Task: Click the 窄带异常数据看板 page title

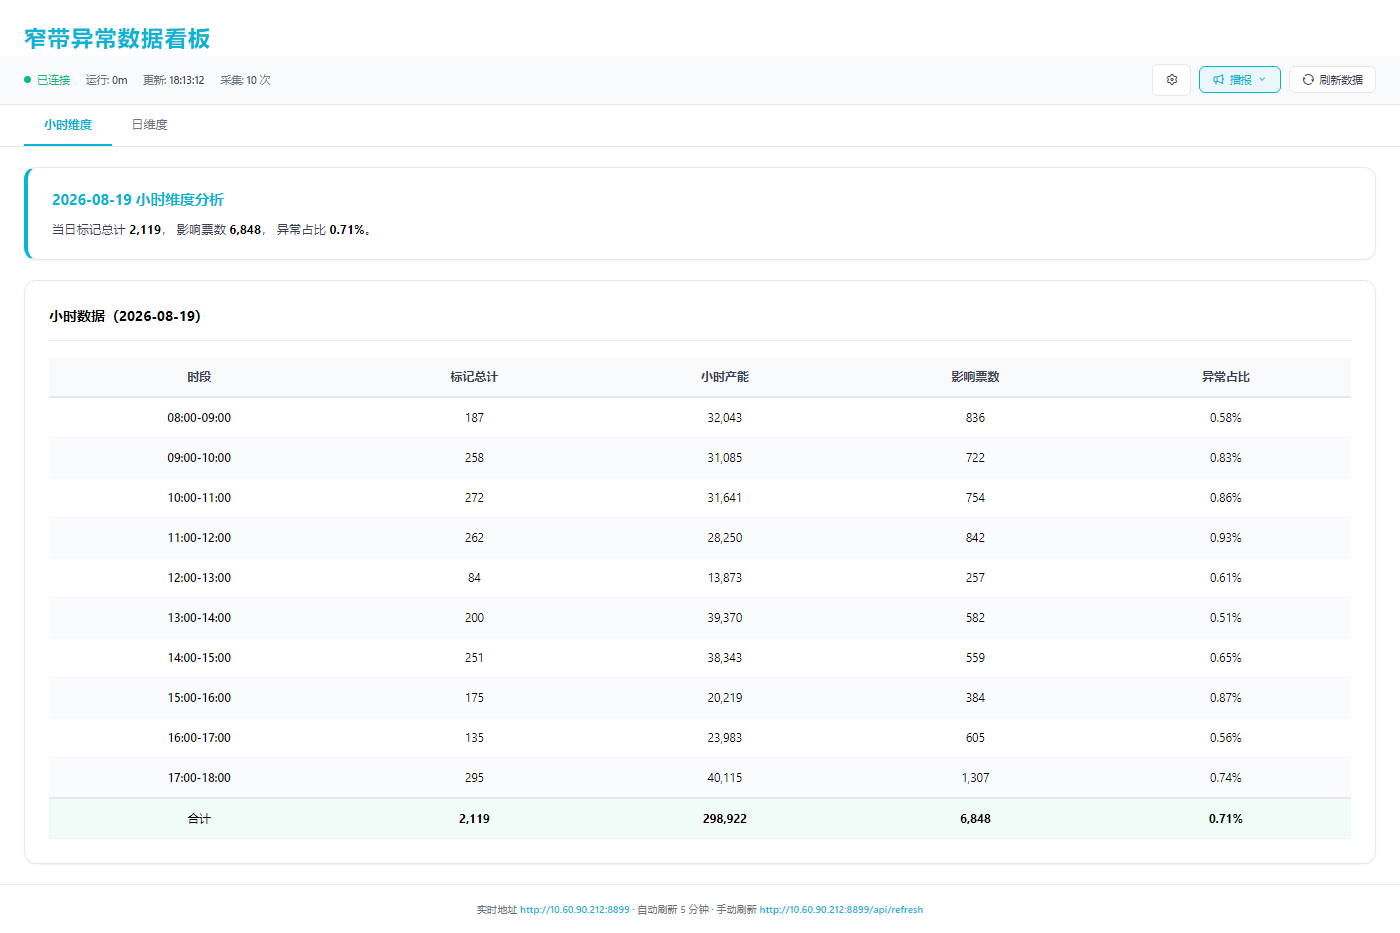Action: (117, 39)
